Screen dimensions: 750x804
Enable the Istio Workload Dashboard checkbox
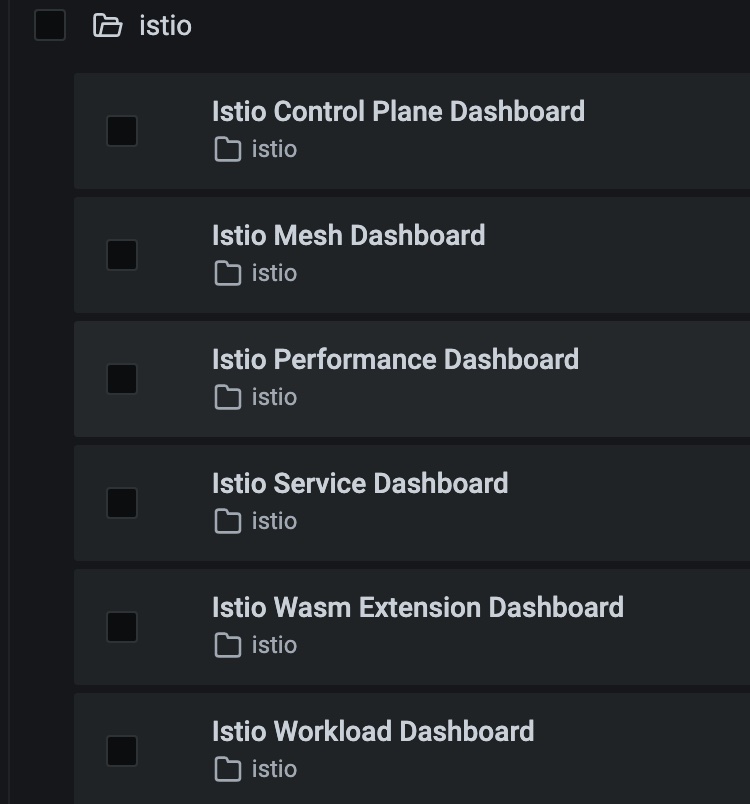(x=122, y=751)
